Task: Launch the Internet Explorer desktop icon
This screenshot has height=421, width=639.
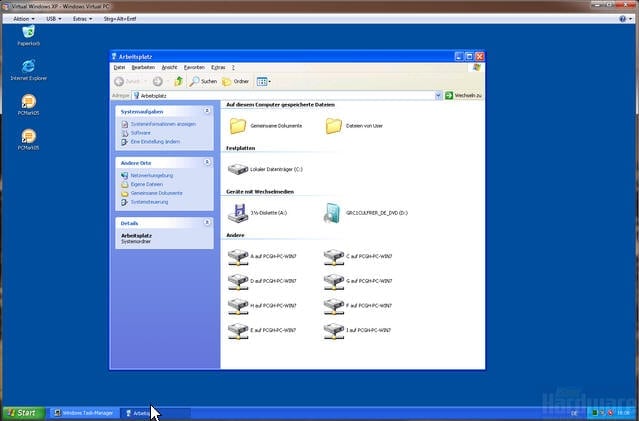Action: (29, 70)
